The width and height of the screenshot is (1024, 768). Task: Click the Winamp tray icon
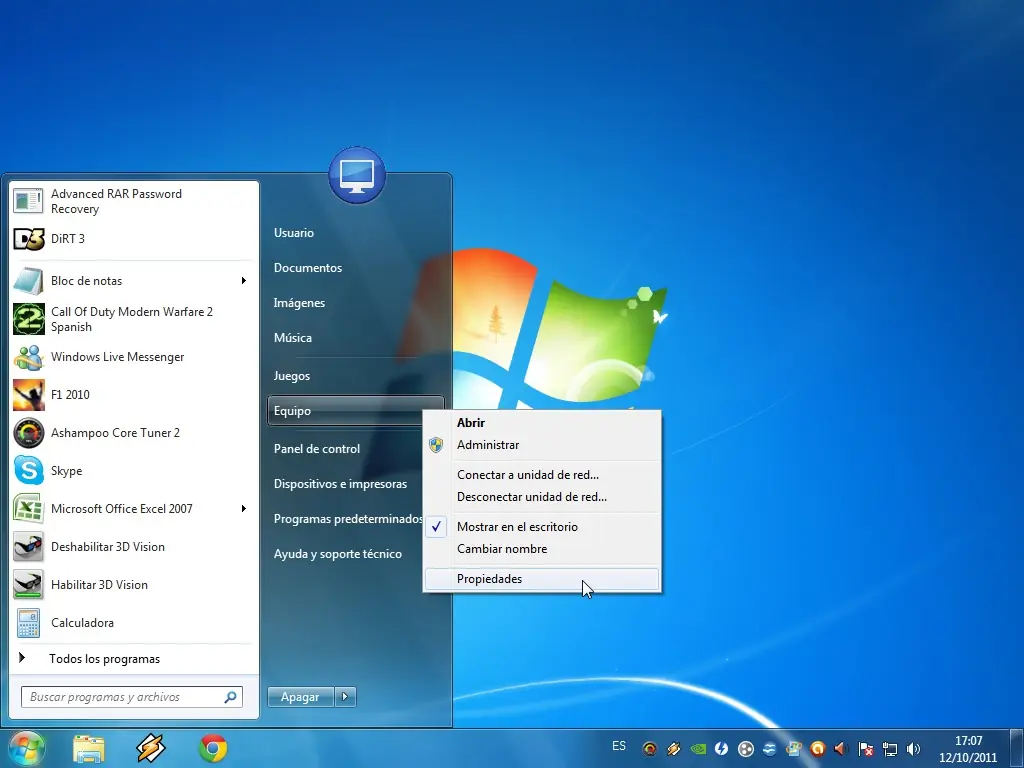[673, 749]
